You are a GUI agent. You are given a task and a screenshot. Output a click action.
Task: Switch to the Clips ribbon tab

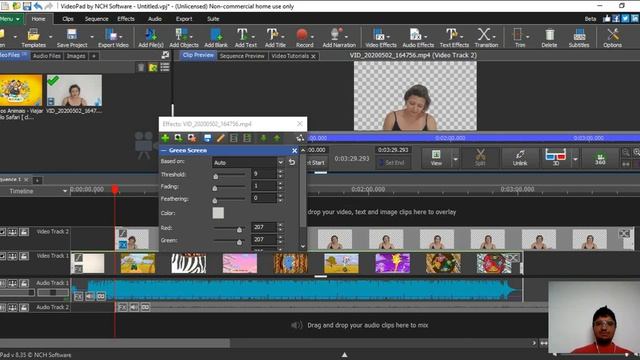coord(68,19)
